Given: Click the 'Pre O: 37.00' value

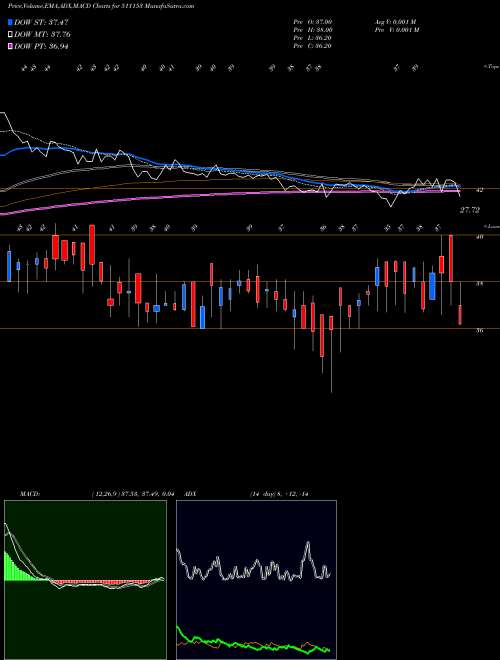Looking at the screenshot, I should coord(313,22).
